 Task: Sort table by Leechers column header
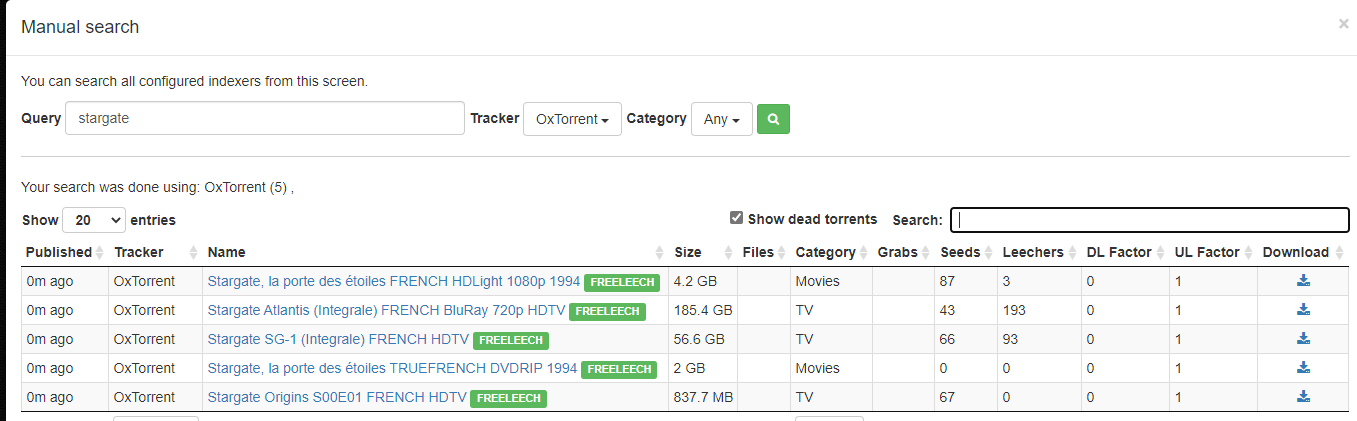pyautogui.click(x=1033, y=252)
